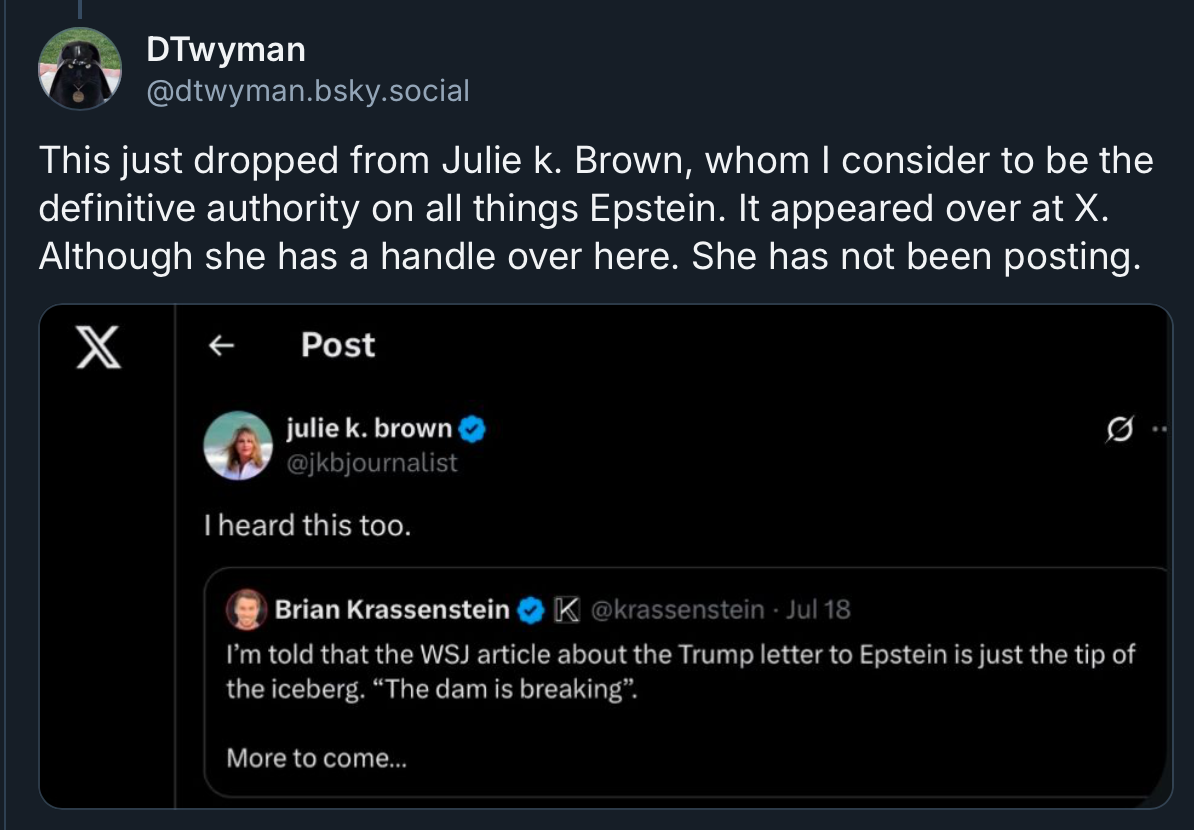Viewport: 1194px width, 830px height.
Task: Click DTwyman's Darth Vader avatar
Action: pos(79,65)
